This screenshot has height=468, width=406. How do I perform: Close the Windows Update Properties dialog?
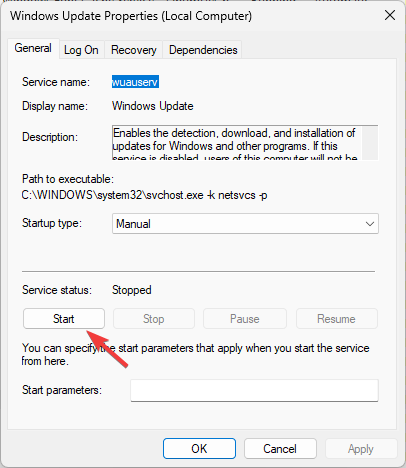390,15
